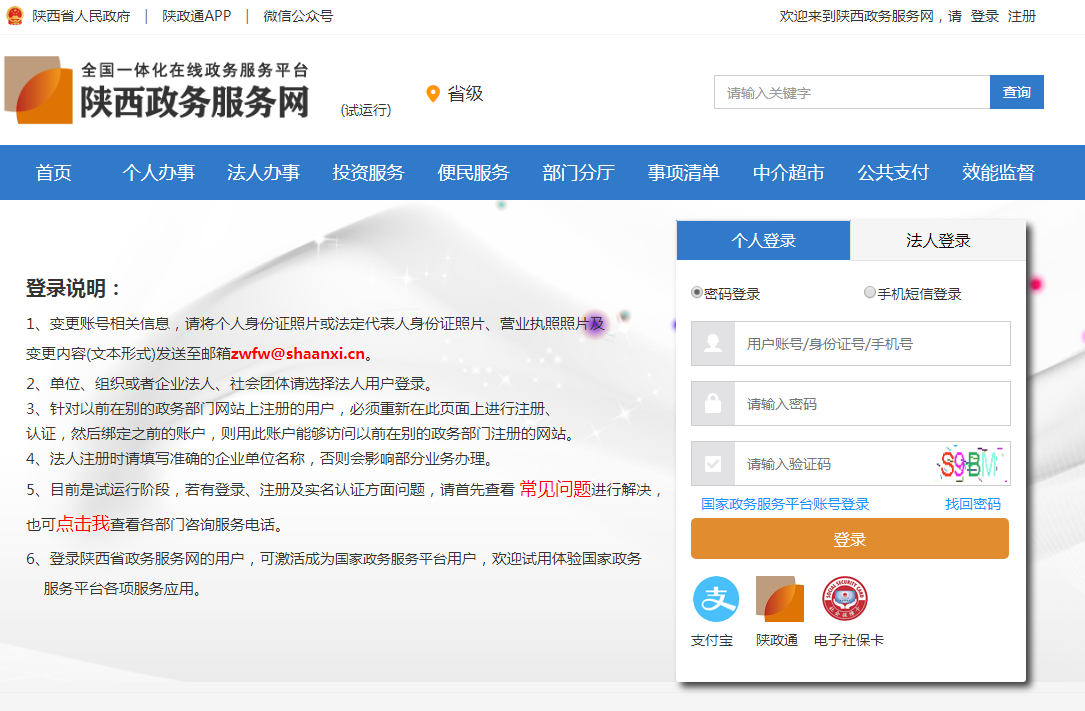Open the 便民服务 menu item
The width and height of the screenshot is (1085, 711).
tap(473, 172)
